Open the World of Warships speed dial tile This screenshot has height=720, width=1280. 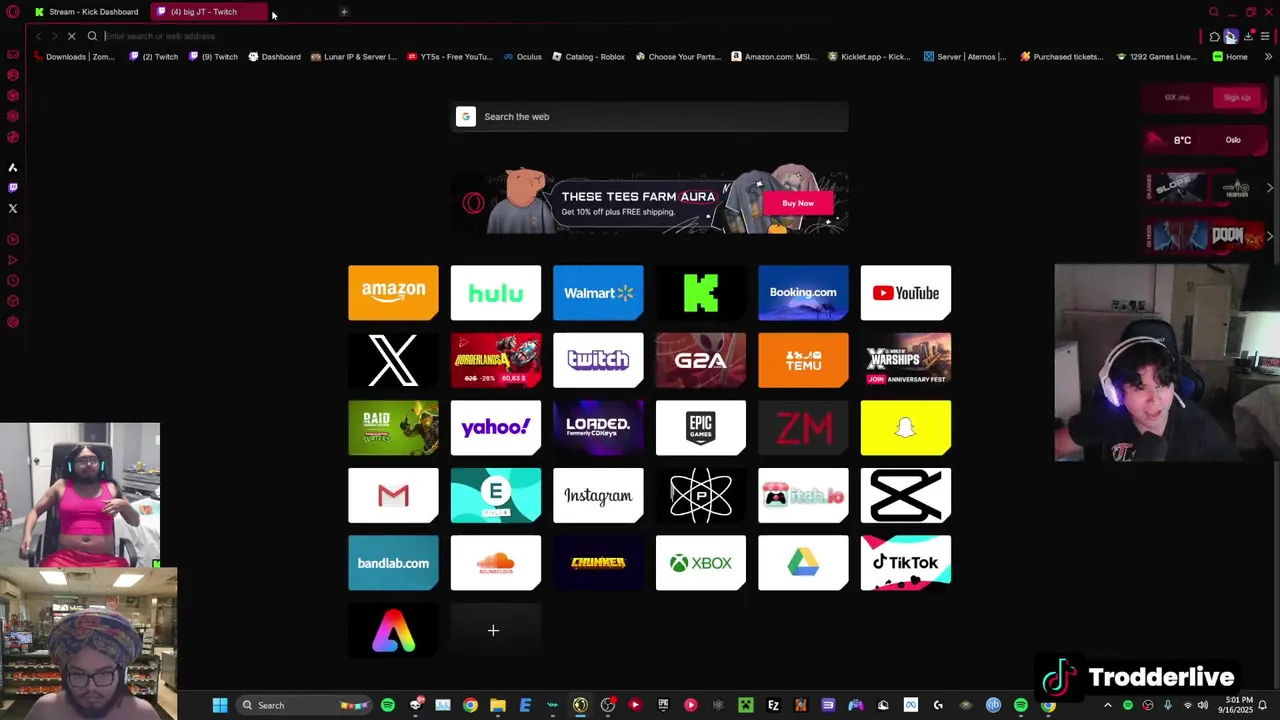tap(906, 360)
